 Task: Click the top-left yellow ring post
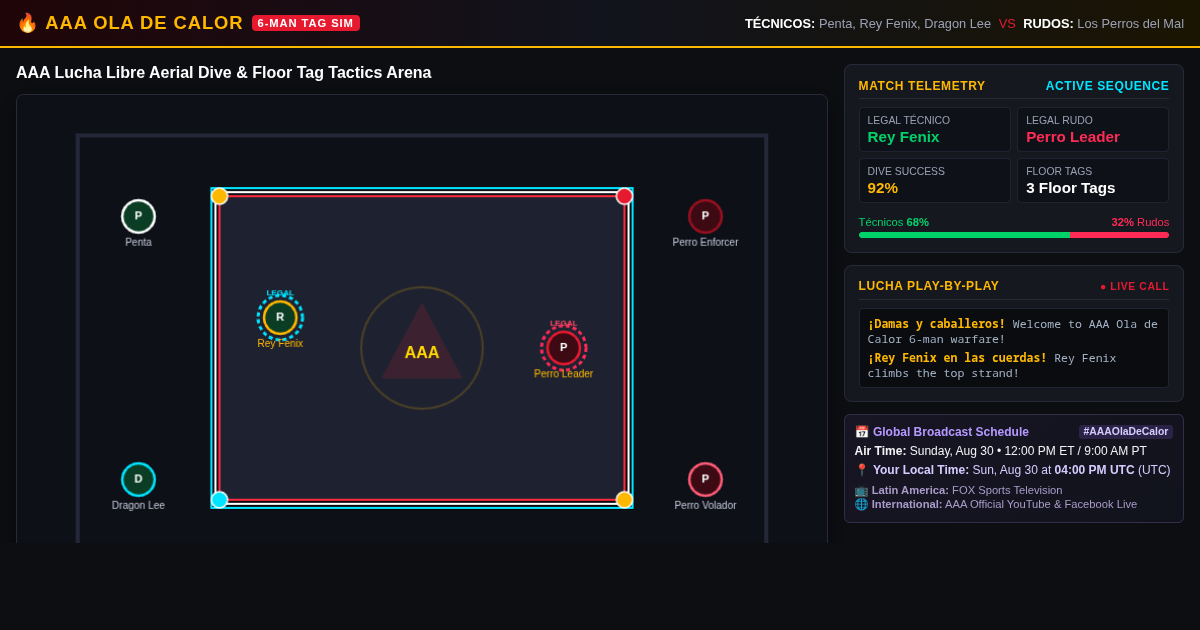(219, 196)
